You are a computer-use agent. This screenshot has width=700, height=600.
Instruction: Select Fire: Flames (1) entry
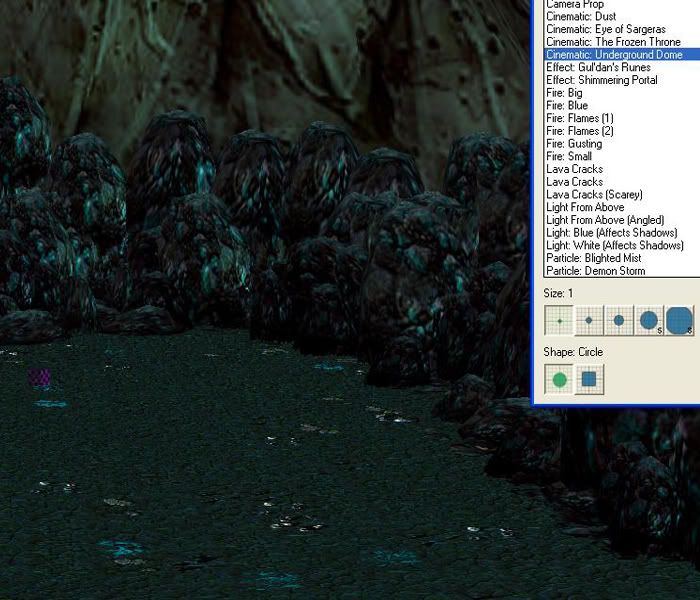(x=580, y=118)
